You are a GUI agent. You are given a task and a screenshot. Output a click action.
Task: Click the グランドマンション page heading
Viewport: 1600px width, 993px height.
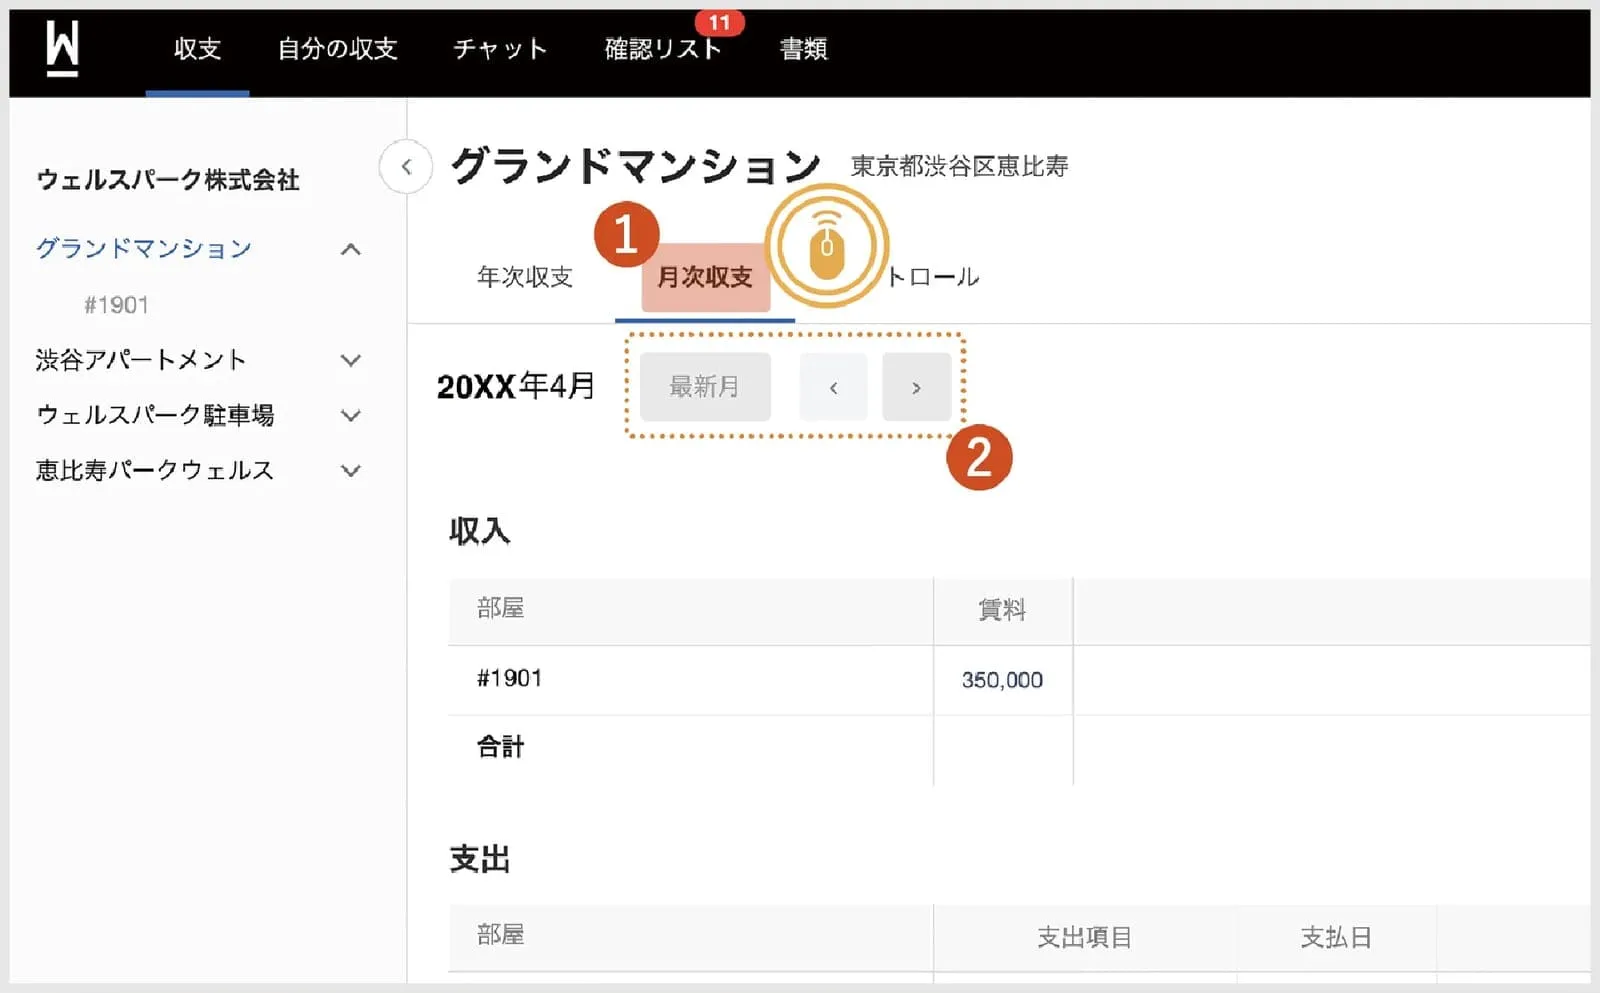pos(636,166)
